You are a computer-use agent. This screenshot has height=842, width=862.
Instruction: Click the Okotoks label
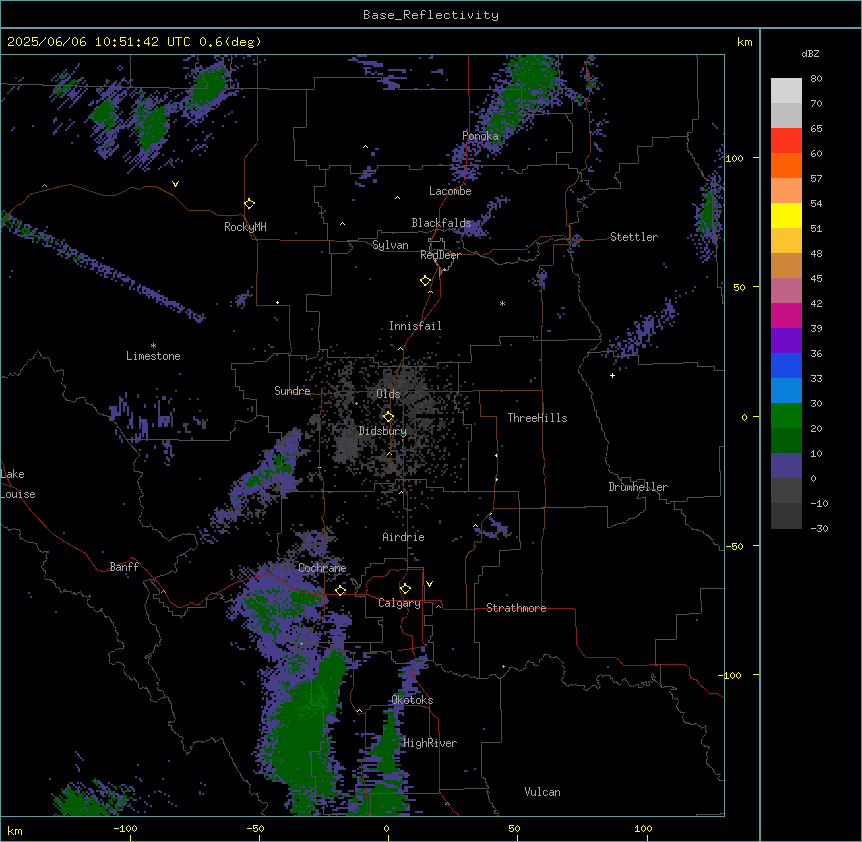[412, 700]
